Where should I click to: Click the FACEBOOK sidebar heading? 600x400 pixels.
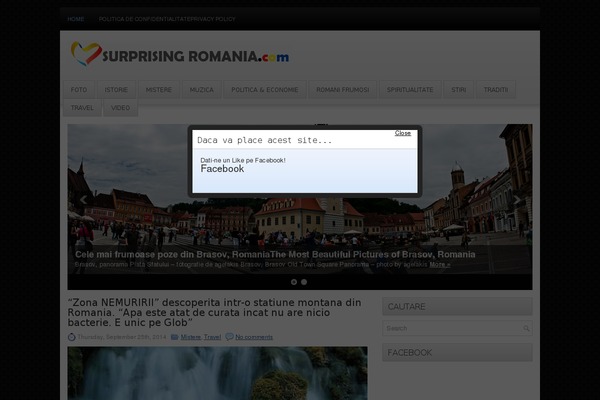tap(457, 353)
